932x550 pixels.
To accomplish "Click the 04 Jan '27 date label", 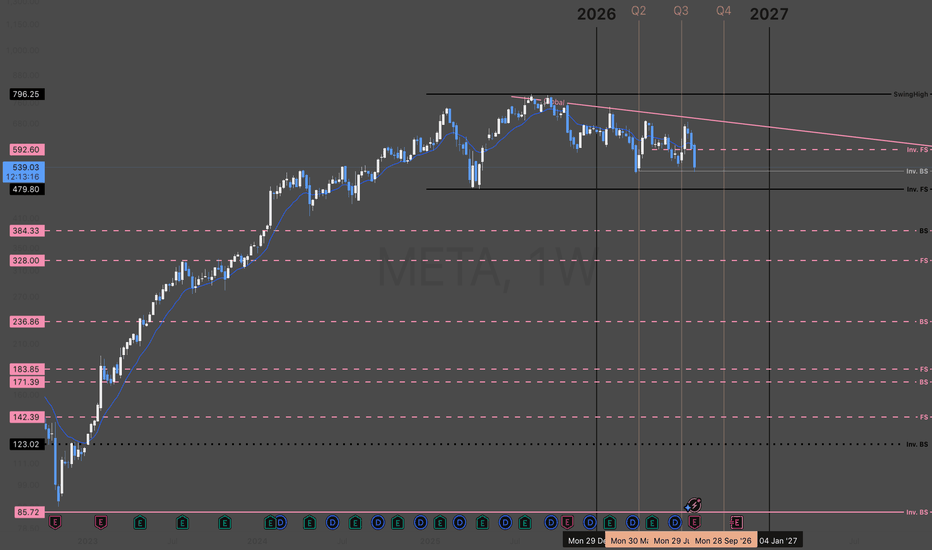I will coord(779,540).
